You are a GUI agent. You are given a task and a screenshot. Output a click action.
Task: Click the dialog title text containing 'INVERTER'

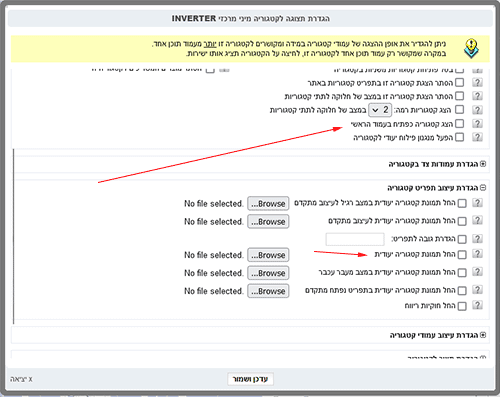click(x=251, y=18)
